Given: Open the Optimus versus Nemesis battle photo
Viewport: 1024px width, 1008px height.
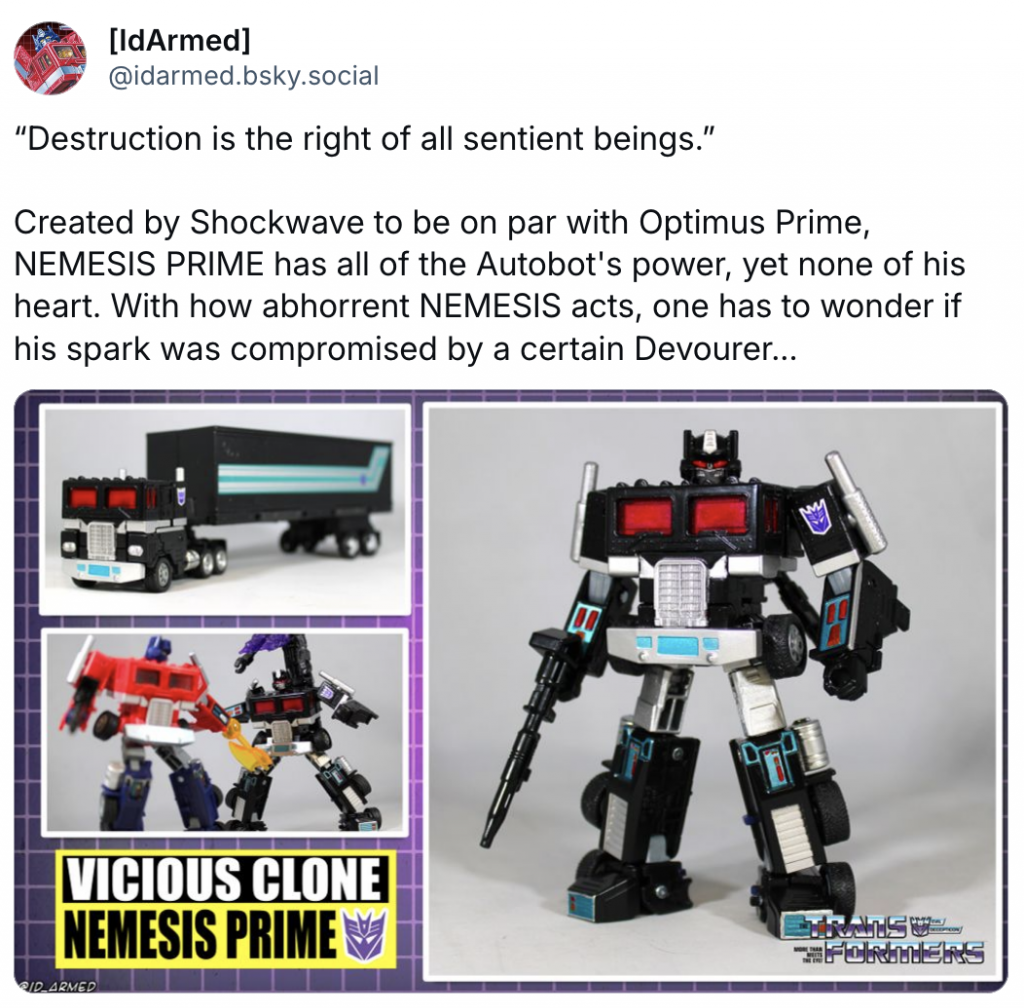Looking at the screenshot, I should pyautogui.click(x=225, y=732).
